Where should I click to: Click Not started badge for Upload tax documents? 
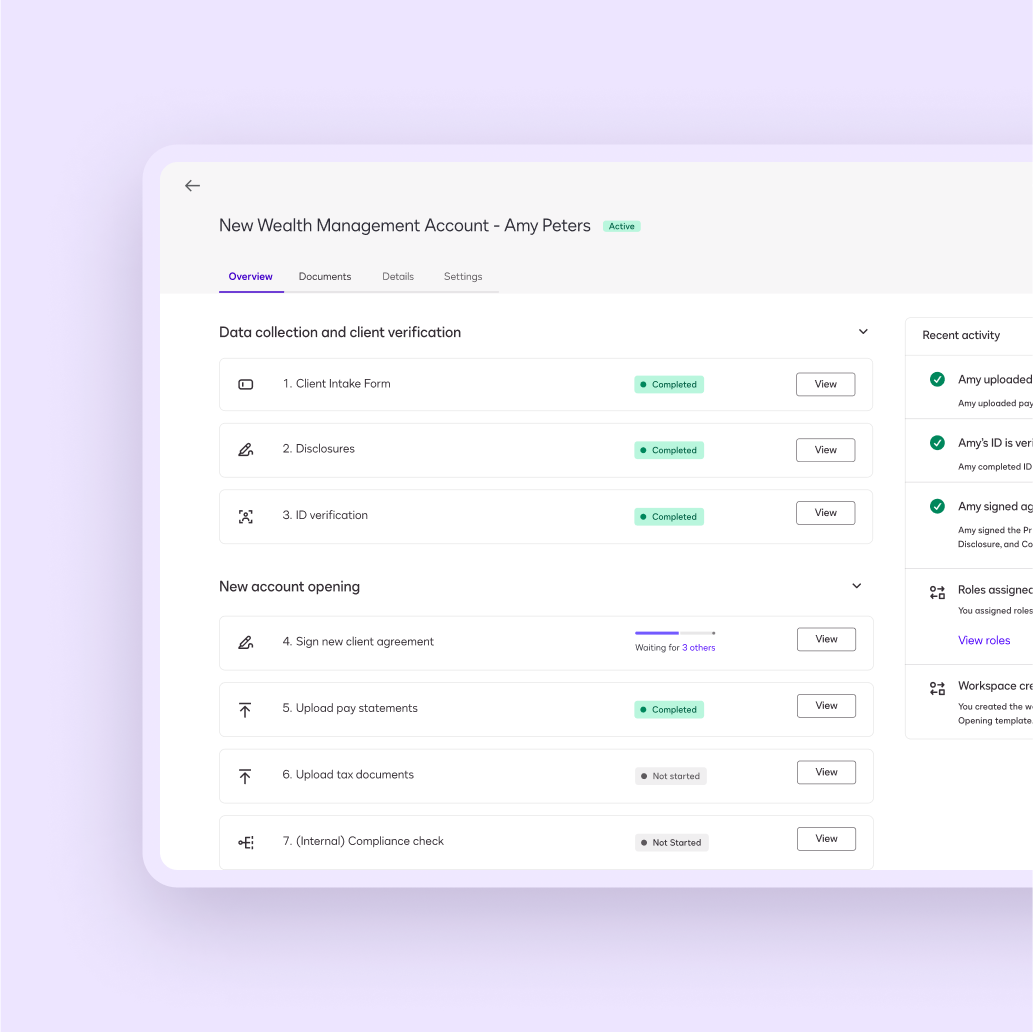point(671,776)
